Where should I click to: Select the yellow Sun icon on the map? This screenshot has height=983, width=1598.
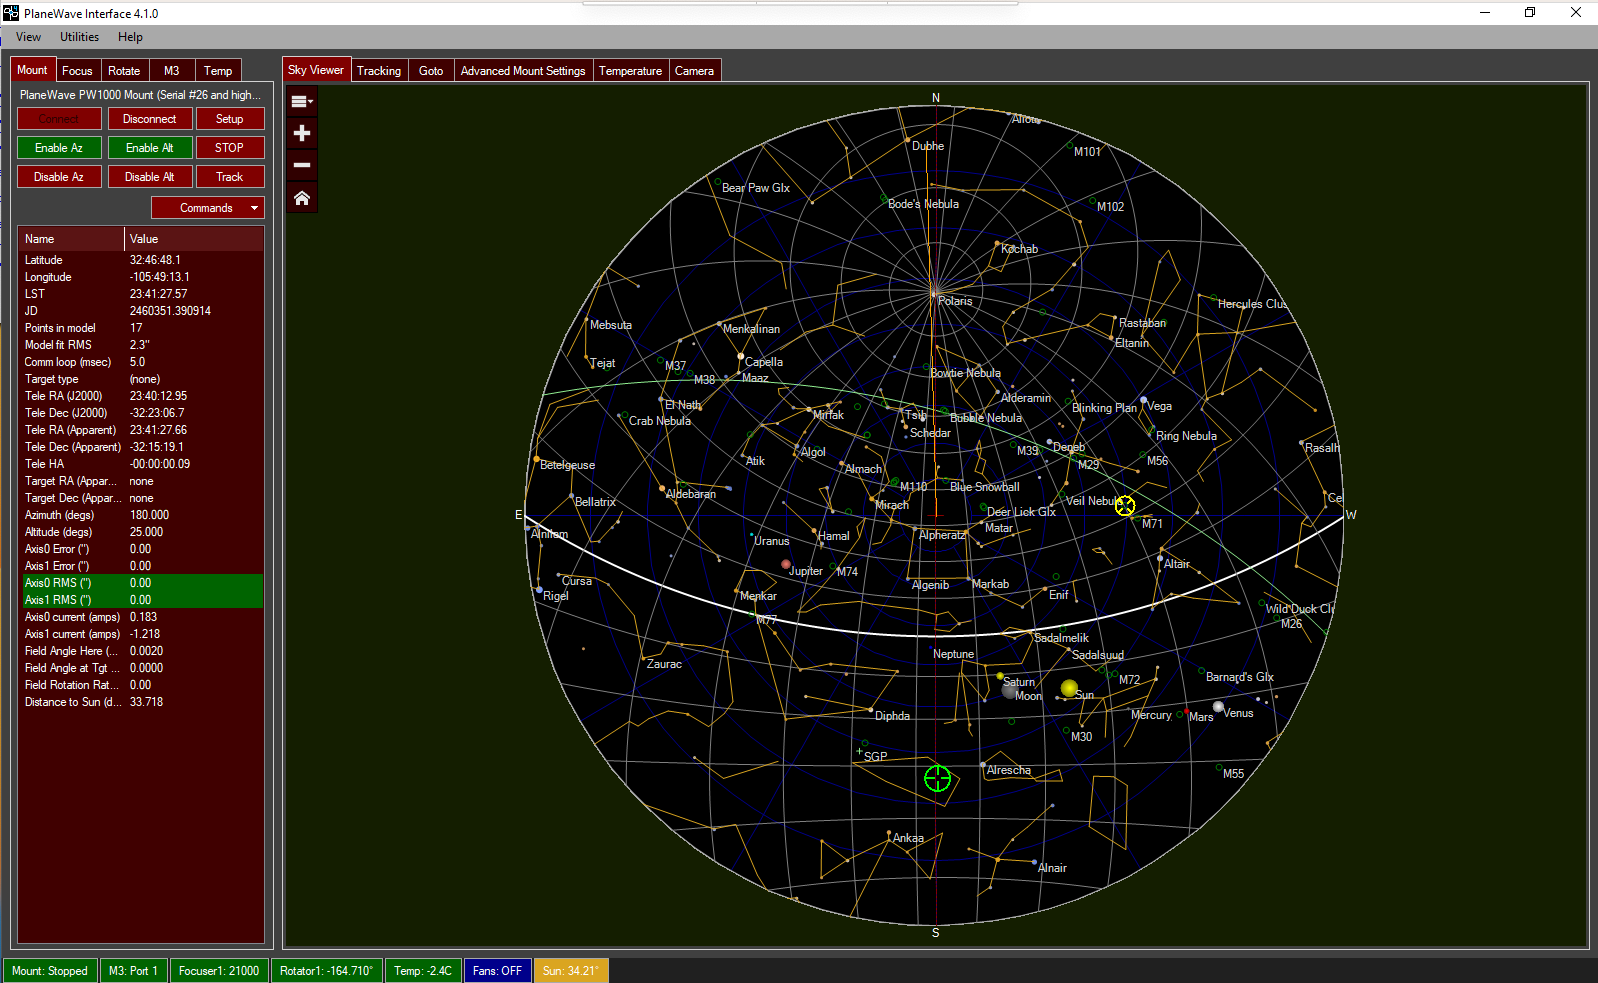tap(1069, 688)
